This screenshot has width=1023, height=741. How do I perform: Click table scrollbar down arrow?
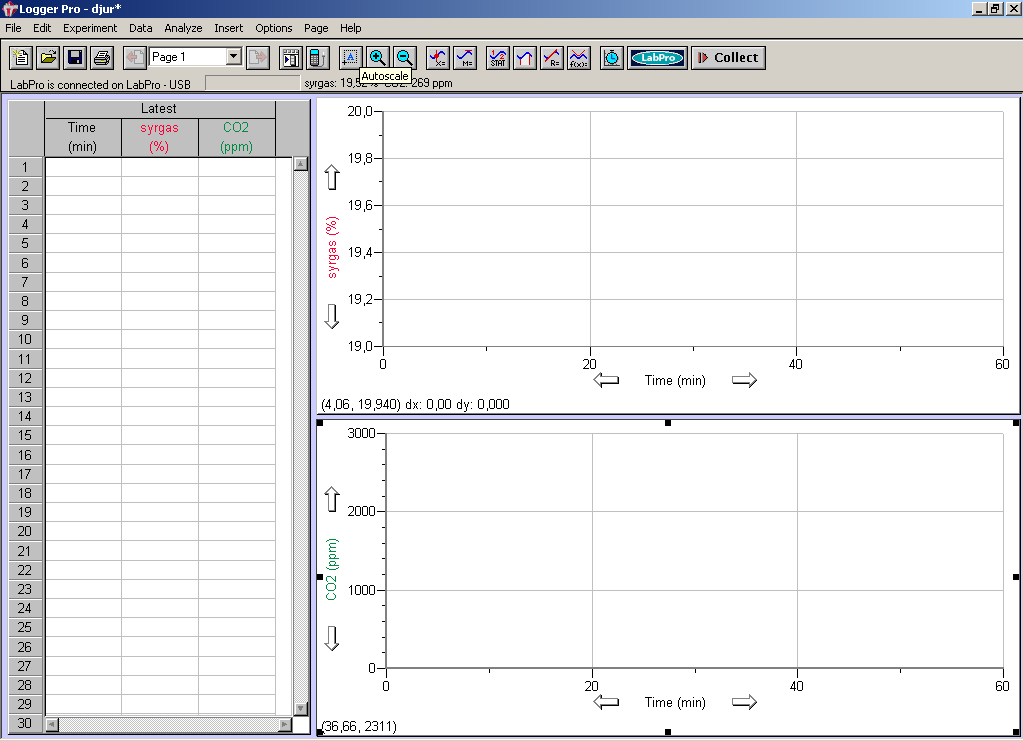click(301, 708)
